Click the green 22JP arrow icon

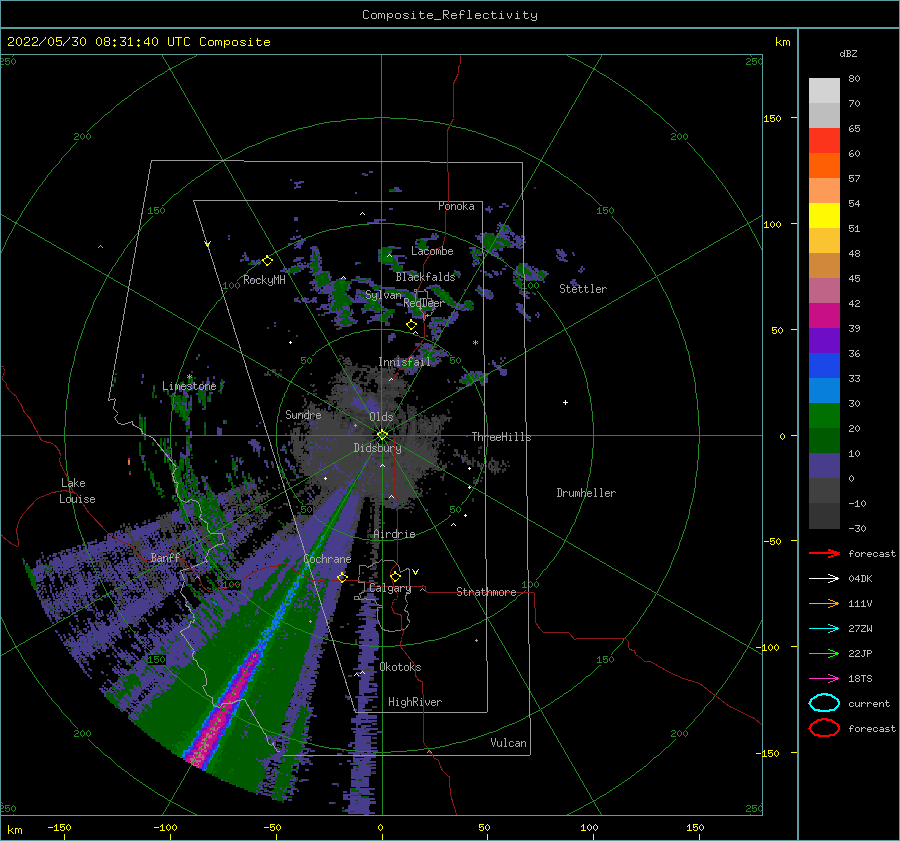pos(824,653)
